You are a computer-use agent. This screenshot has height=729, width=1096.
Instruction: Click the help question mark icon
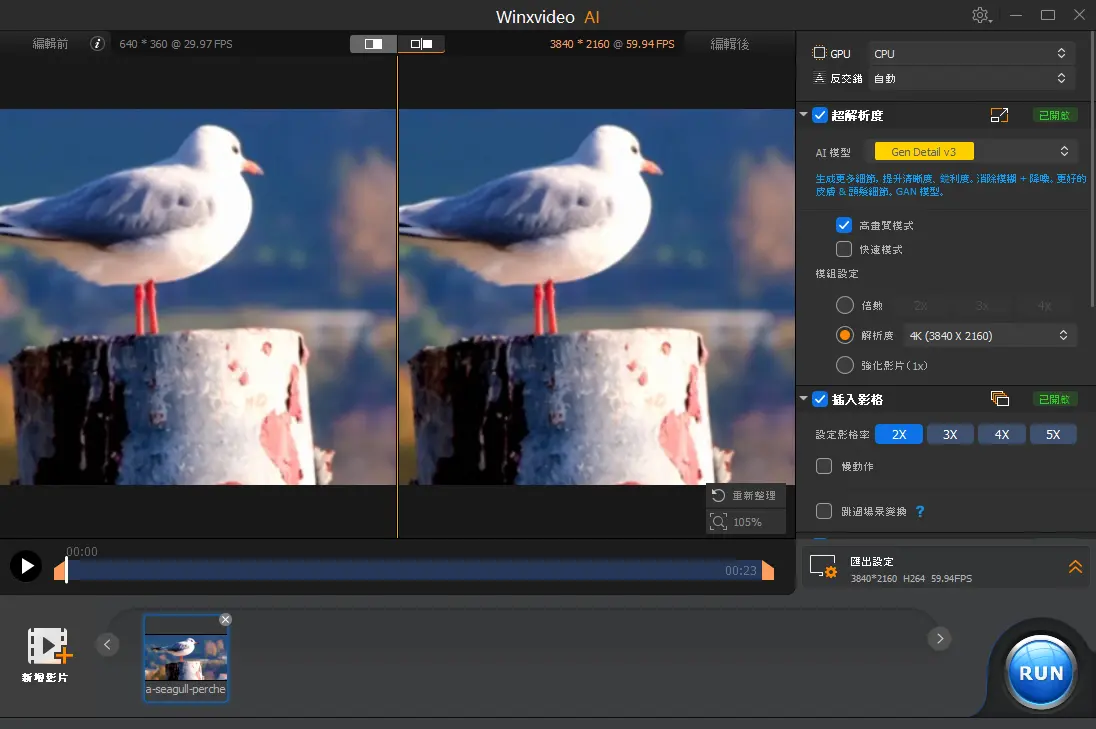click(920, 511)
